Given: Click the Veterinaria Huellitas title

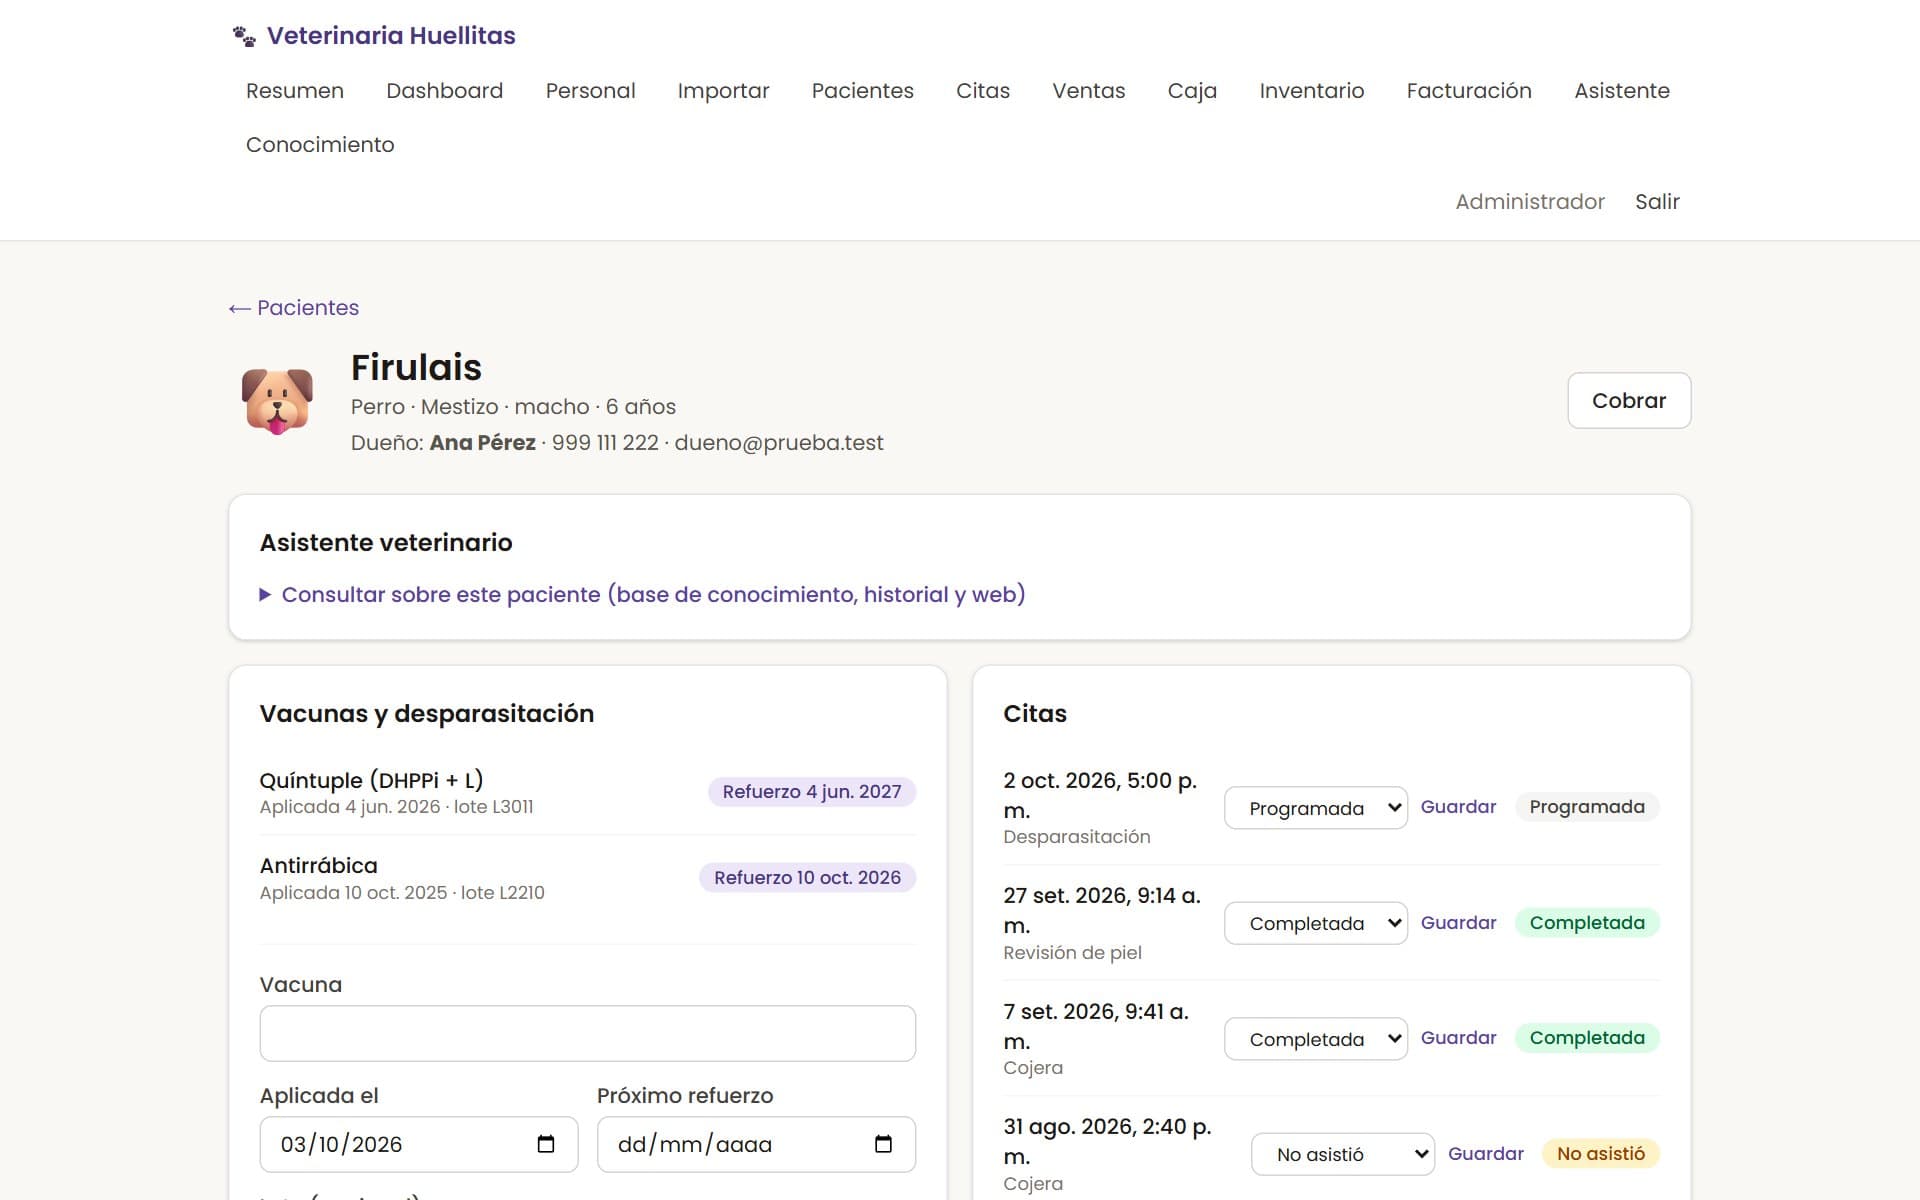Looking at the screenshot, I should (x=391, y=36).
